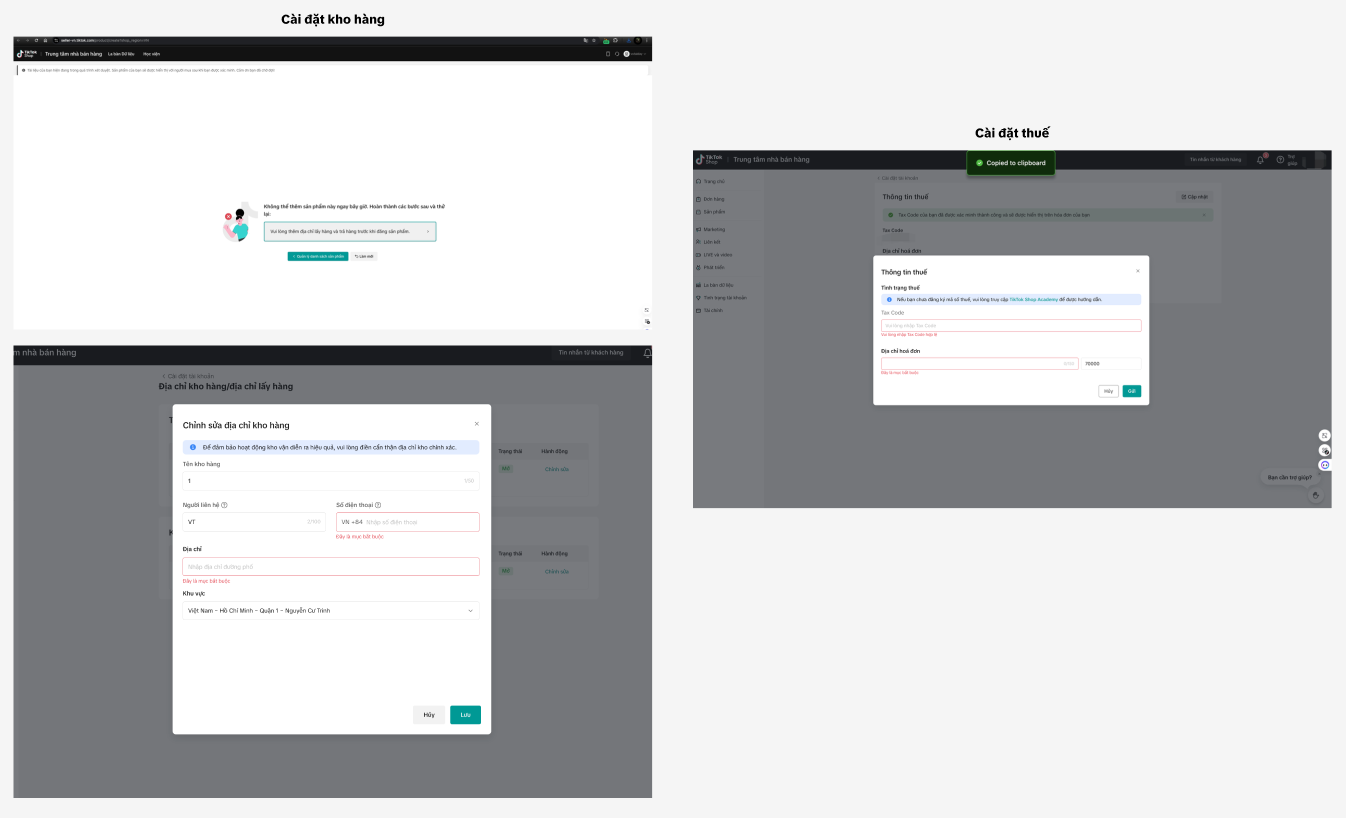
Task: Click the Lưu button in warehouse dialog
Action: click(x=465, y=715)
